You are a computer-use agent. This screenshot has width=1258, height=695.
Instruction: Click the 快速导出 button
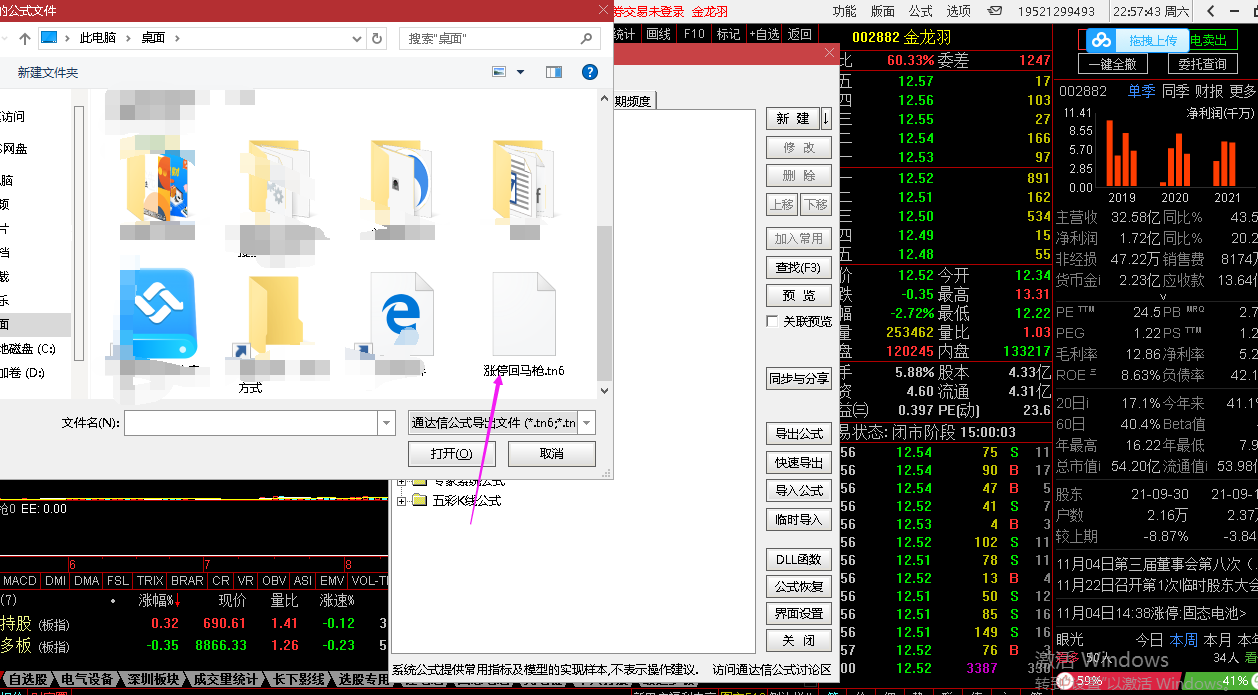(799, 463)
